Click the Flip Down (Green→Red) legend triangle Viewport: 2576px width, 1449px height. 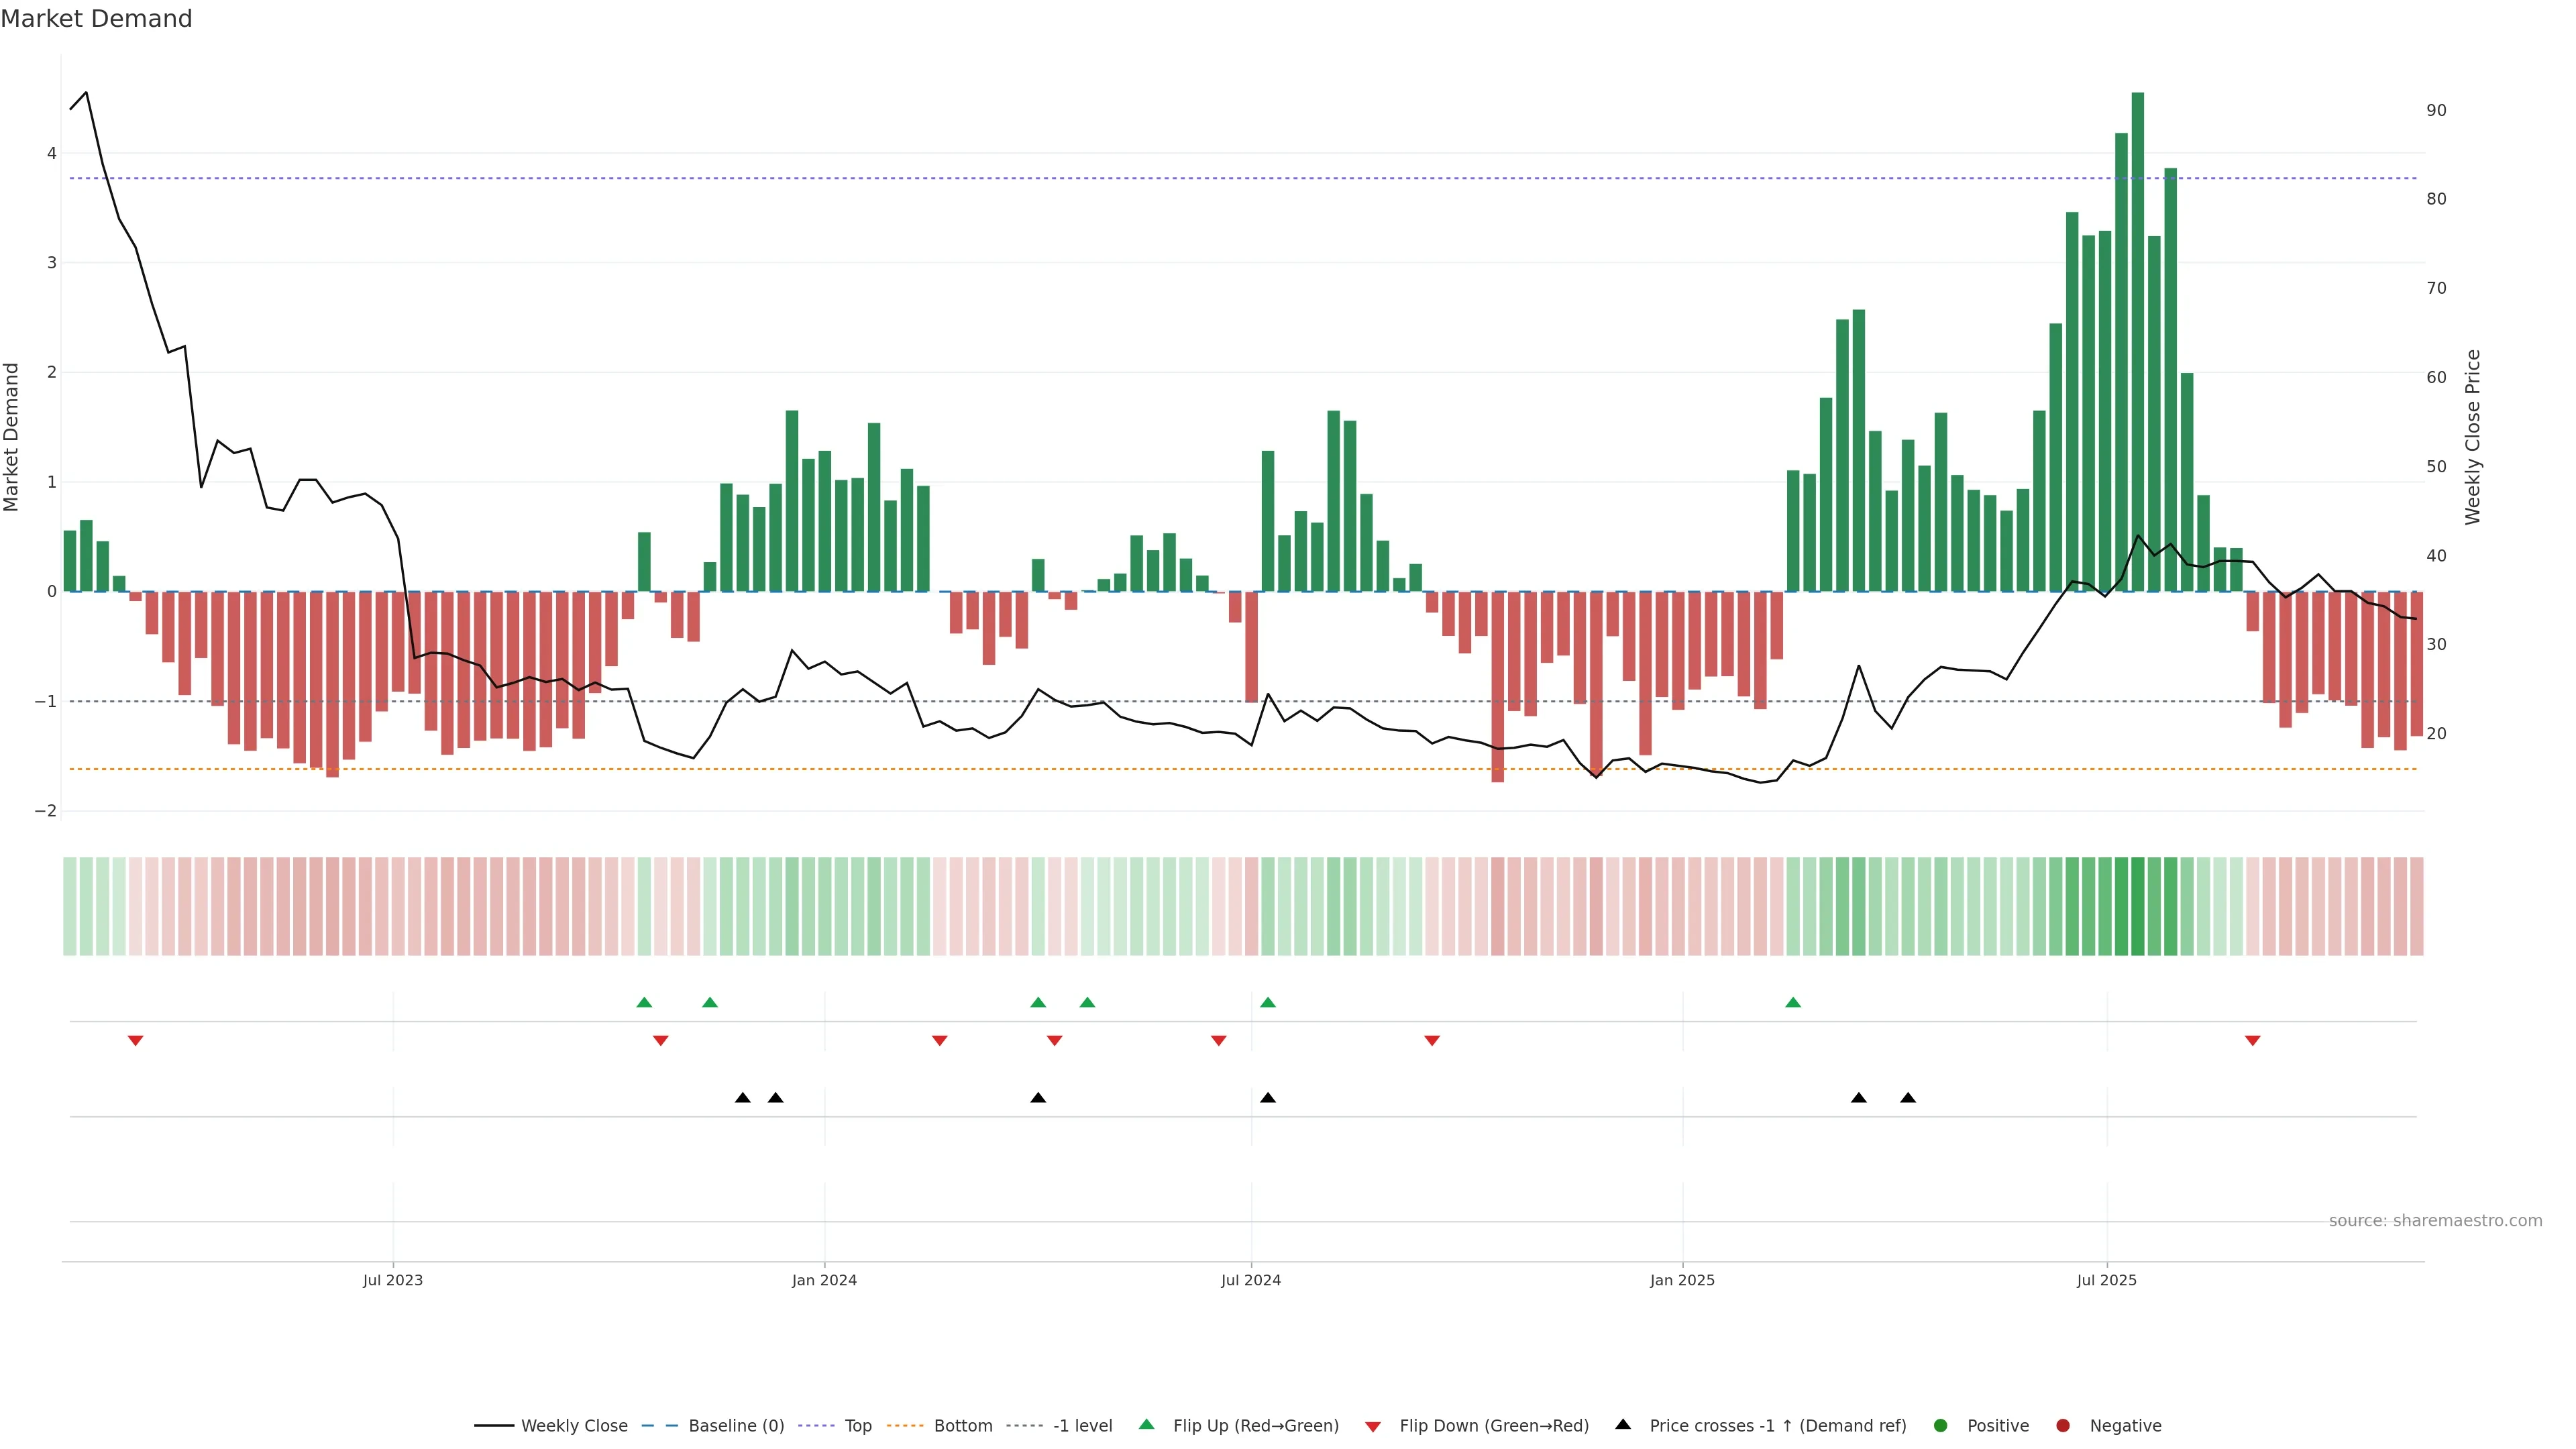pyautogui.click(x=1373, y=1427)
